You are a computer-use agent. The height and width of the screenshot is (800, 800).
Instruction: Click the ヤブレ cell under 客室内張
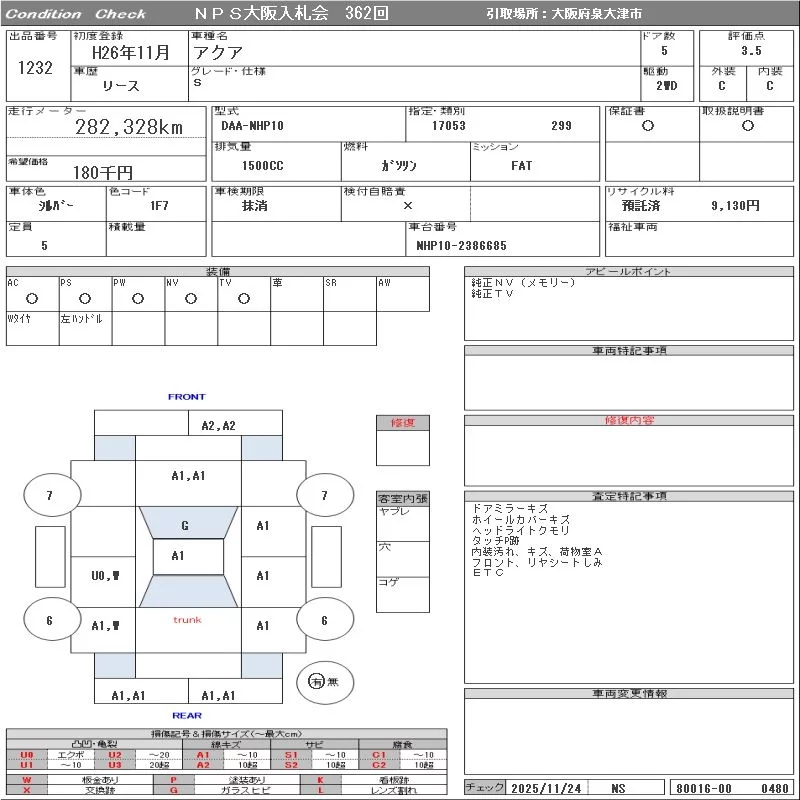coord(403,524)
